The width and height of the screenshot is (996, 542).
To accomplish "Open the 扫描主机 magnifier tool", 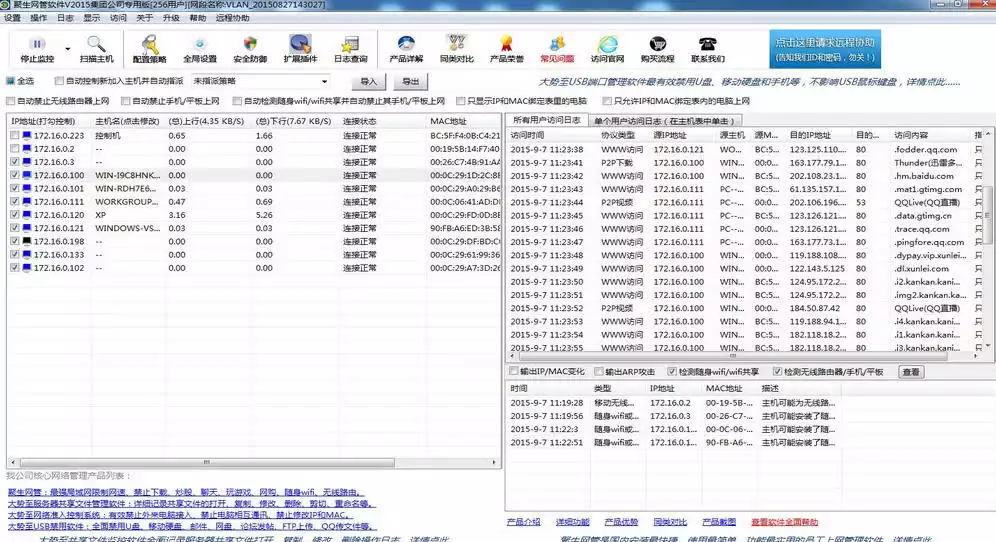I will [x=97, y=44].
